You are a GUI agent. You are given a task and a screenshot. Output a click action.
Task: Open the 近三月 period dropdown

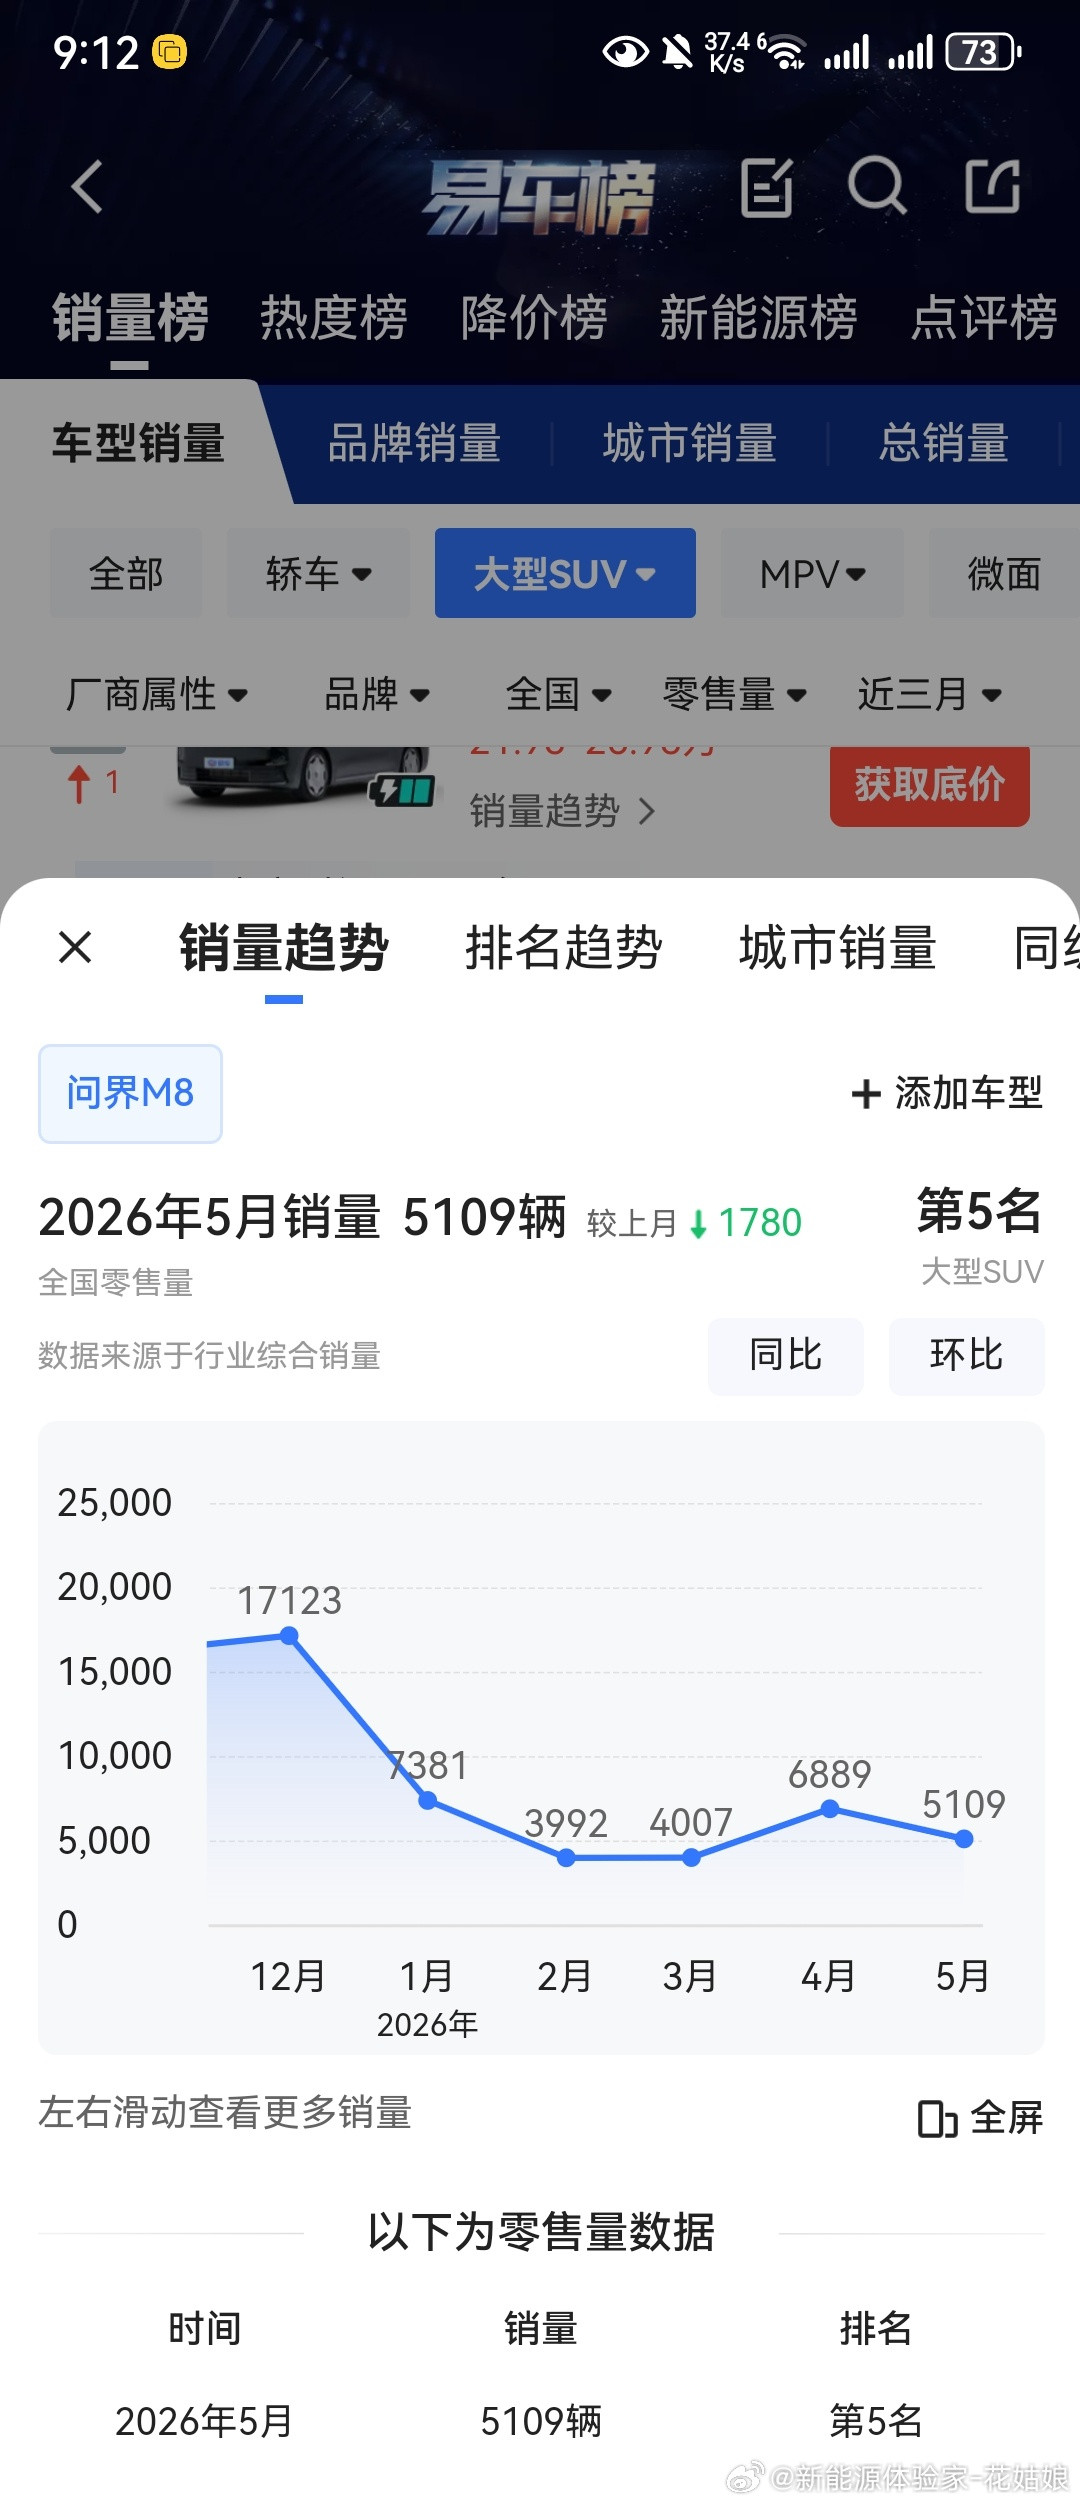(x=929, y=694)
